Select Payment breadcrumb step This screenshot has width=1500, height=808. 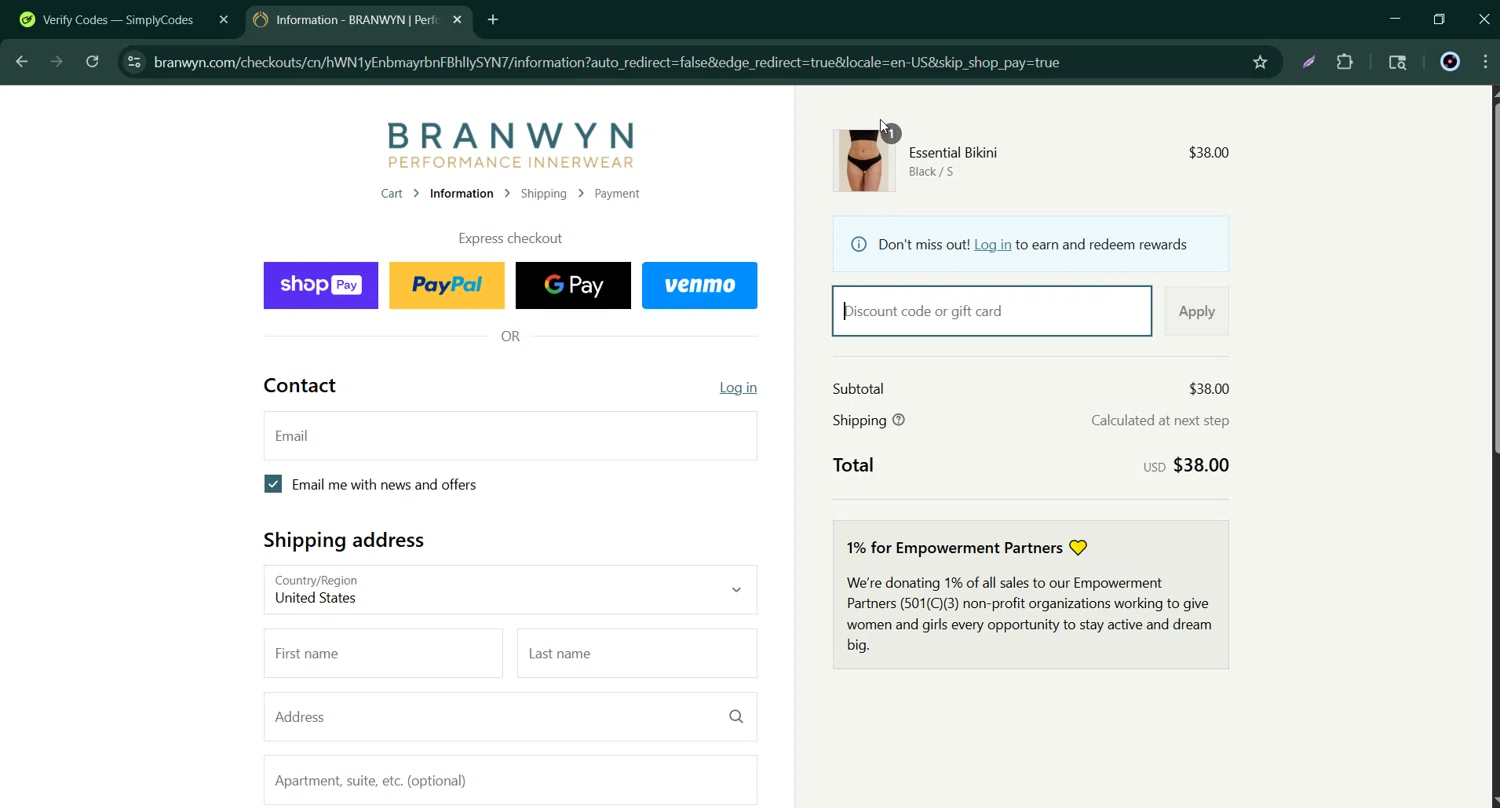pos(616,194)
